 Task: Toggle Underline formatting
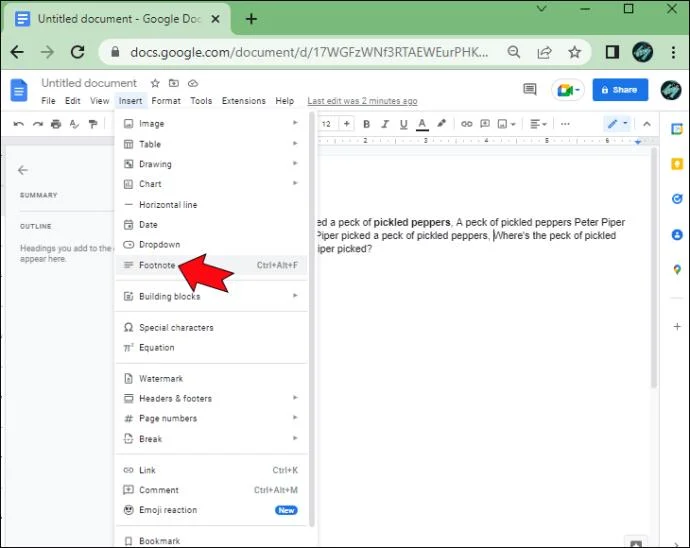pyautogui.click(x=403, y=125)
